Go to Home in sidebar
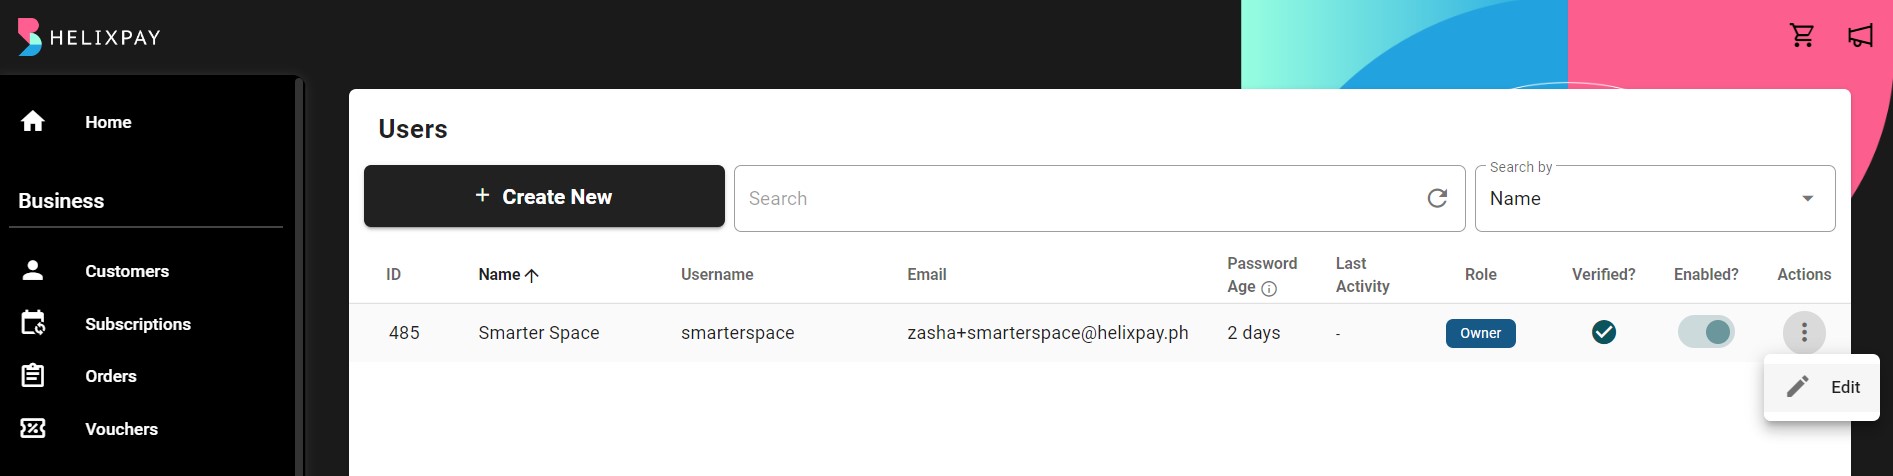Viewport: 1893px width, 476px height. pos(108,122)
